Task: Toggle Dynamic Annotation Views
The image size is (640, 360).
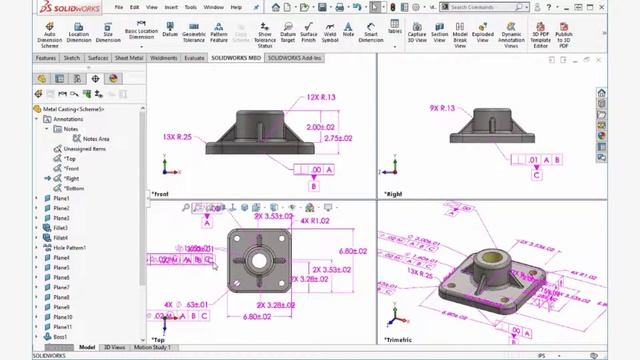Action: click(x=511, y=35)
